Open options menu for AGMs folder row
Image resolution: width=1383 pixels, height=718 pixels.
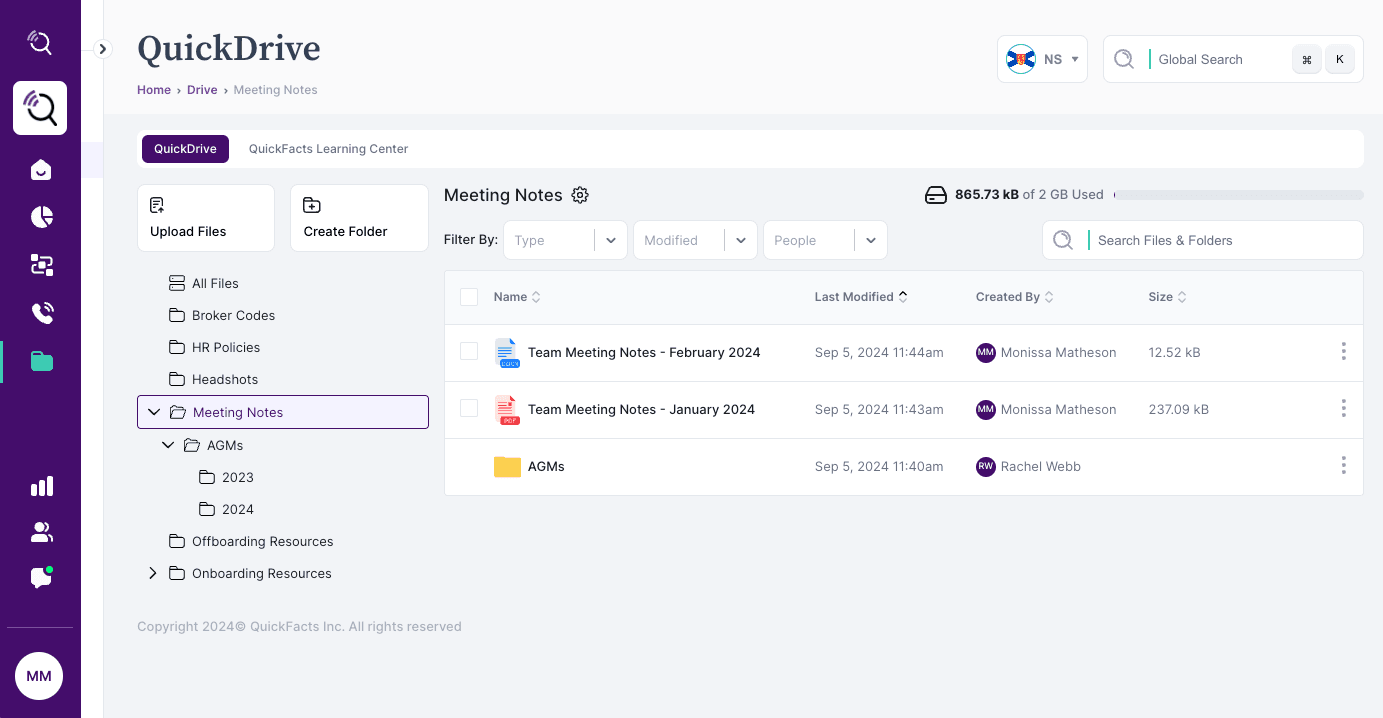pyautogui.click(x=1343, y=466)
